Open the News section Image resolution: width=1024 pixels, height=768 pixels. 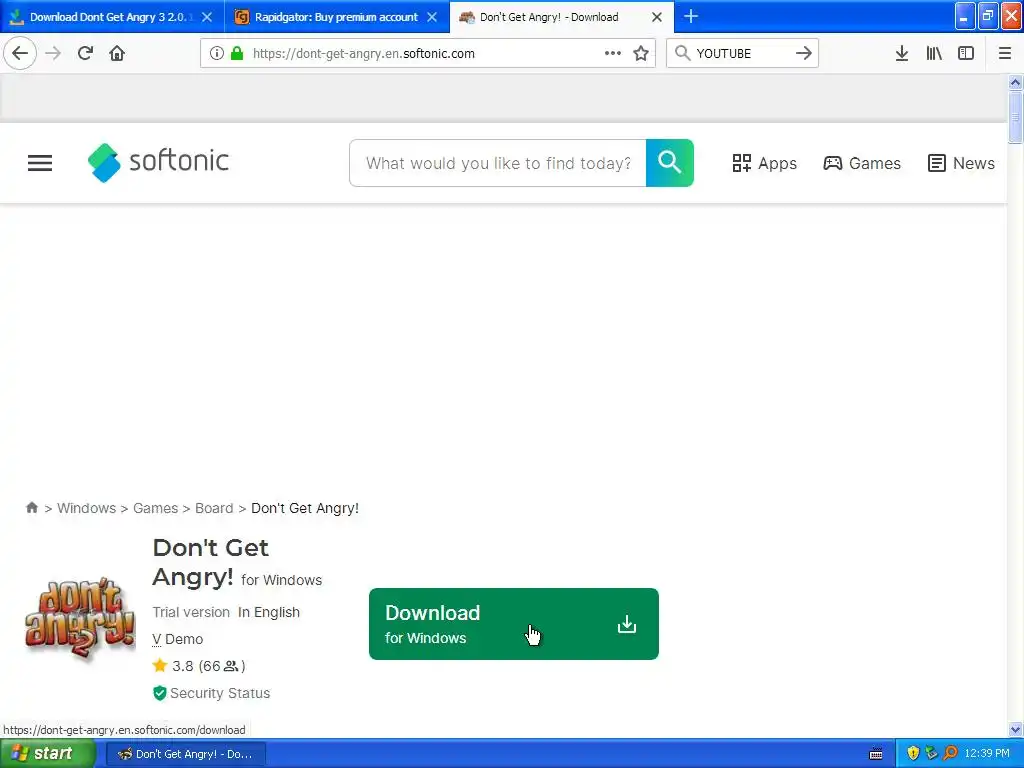[x=961, y=163]
